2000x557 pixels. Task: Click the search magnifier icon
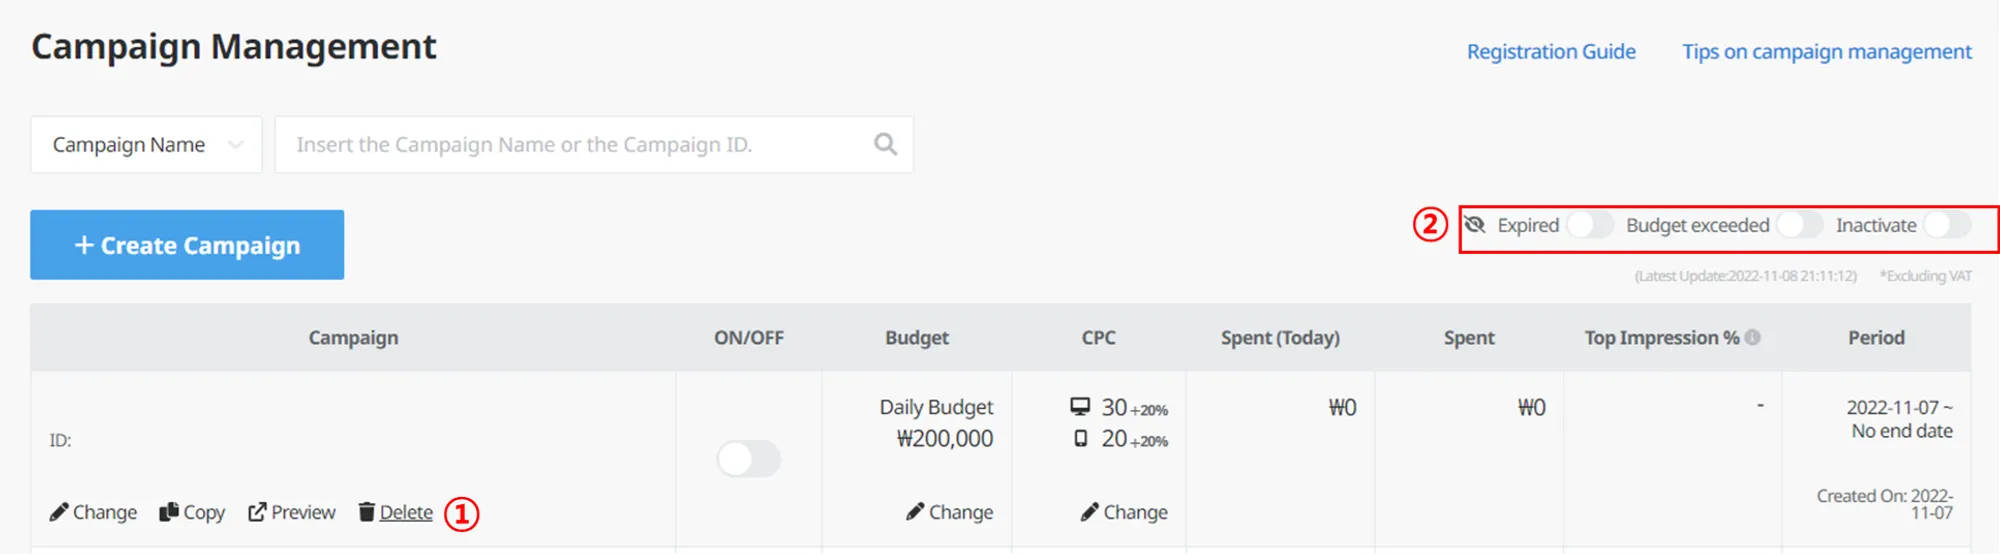coord(885,144)
